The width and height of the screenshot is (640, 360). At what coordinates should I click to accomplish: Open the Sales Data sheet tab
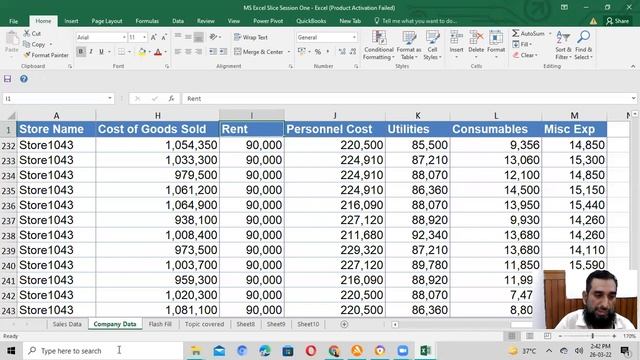point(67,324)
